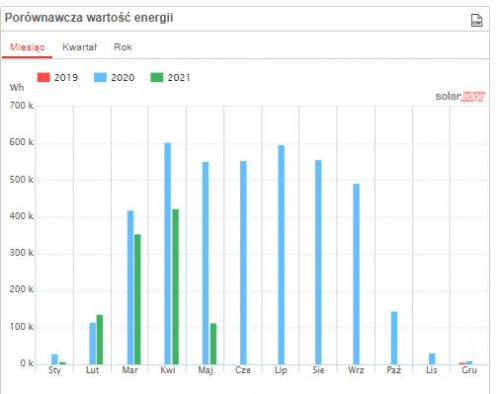Click the green 2021 bar for Mar
The height and width of the screenshot is (394, 500).
(x=138, y=299)
